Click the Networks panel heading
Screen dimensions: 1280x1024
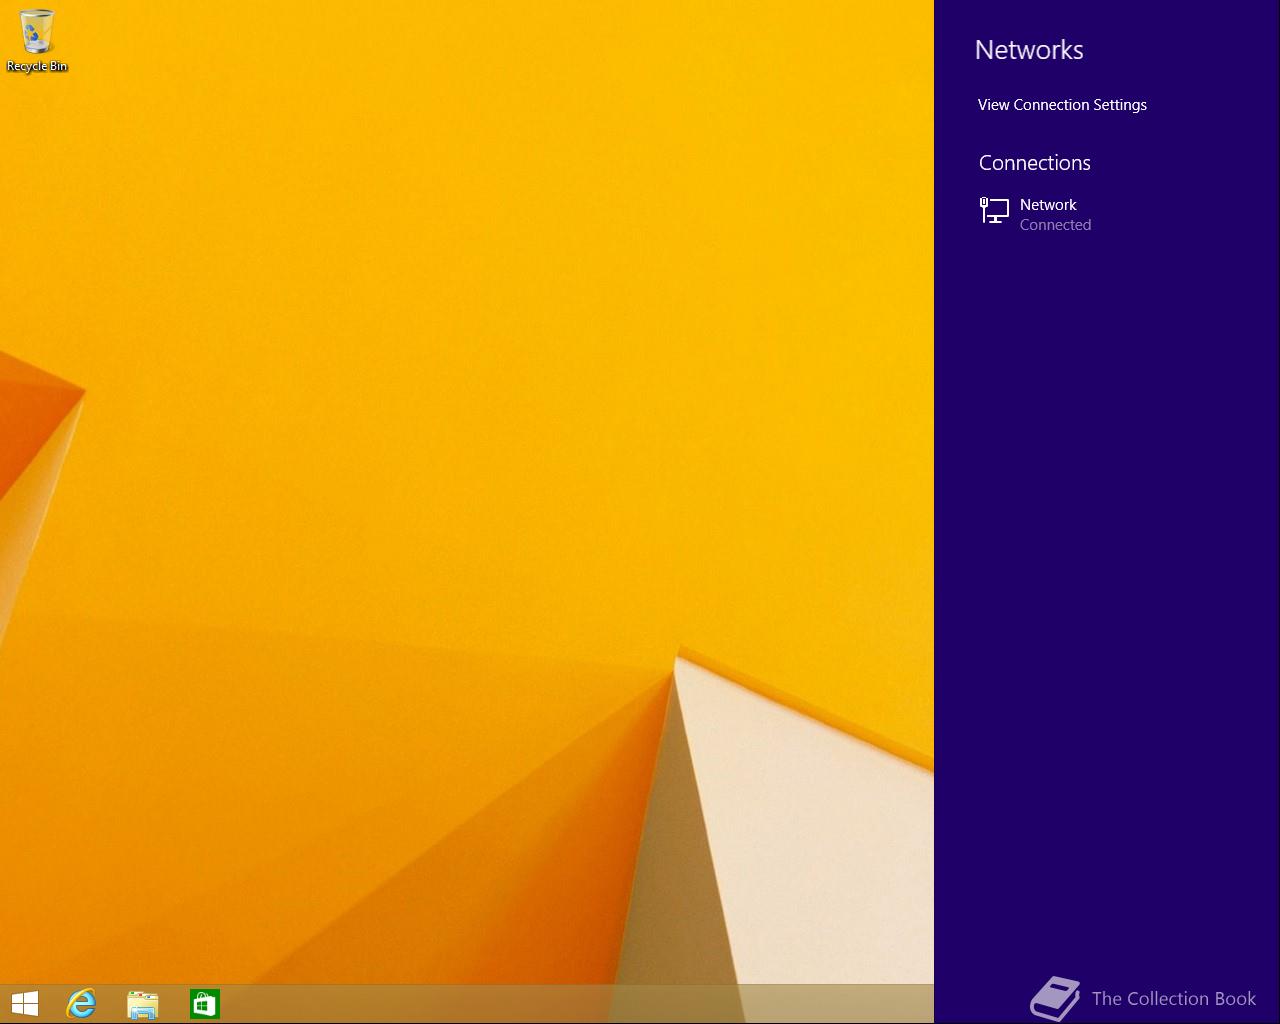click(1029, 50)
